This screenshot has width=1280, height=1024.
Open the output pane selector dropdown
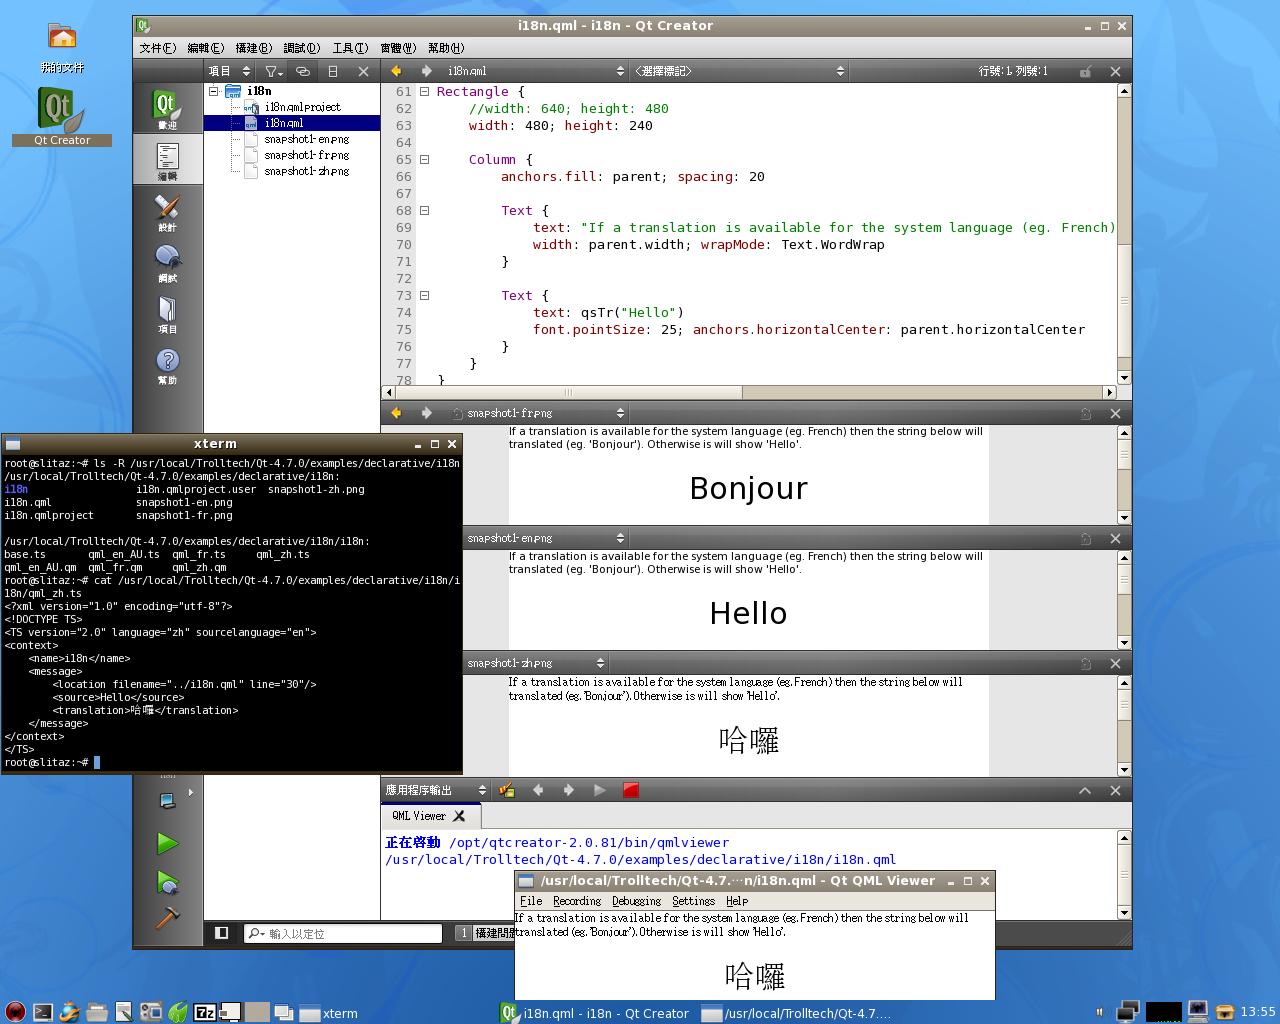click(x=436, y=790)
